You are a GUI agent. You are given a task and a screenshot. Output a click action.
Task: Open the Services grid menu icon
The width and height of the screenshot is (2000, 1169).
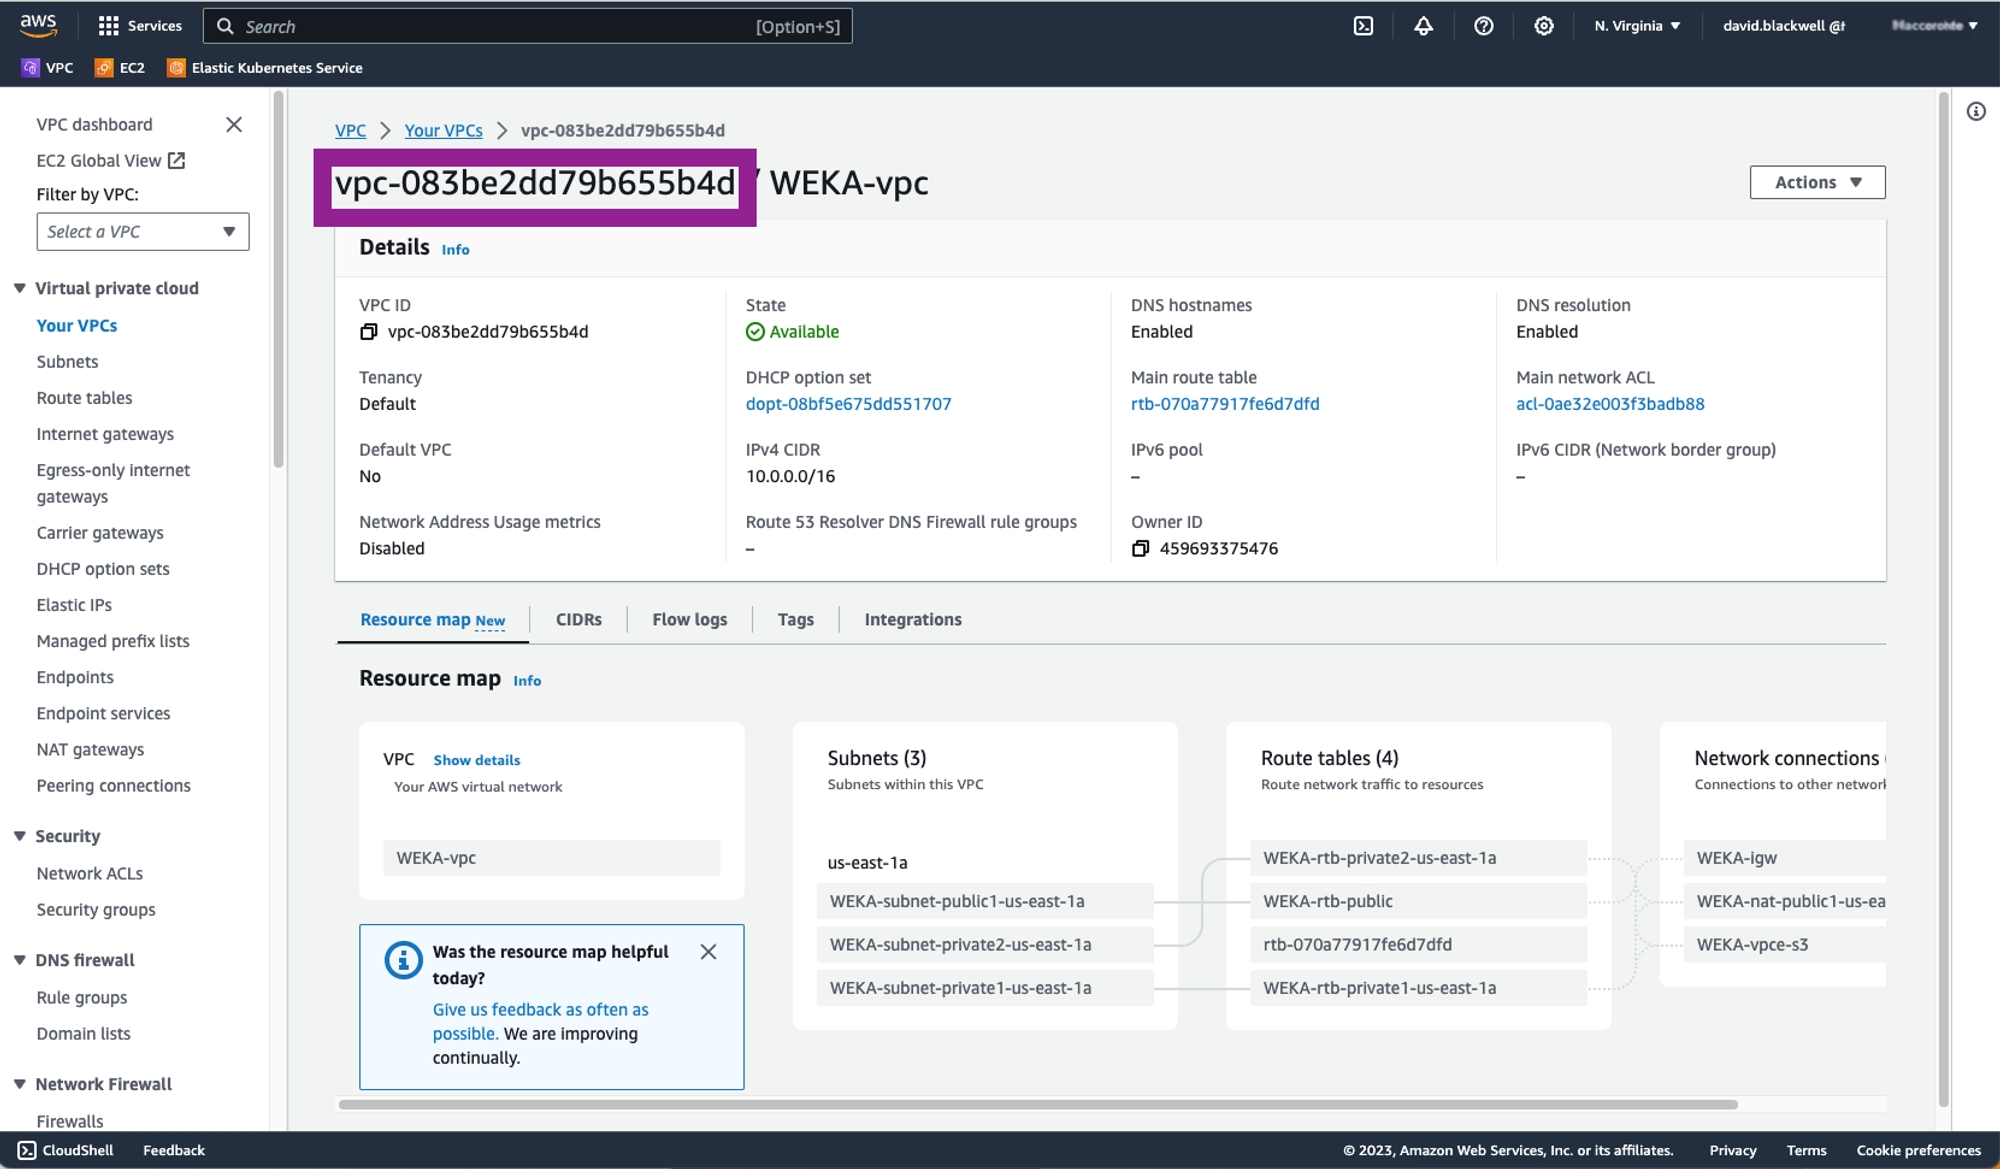click(109, 26)
